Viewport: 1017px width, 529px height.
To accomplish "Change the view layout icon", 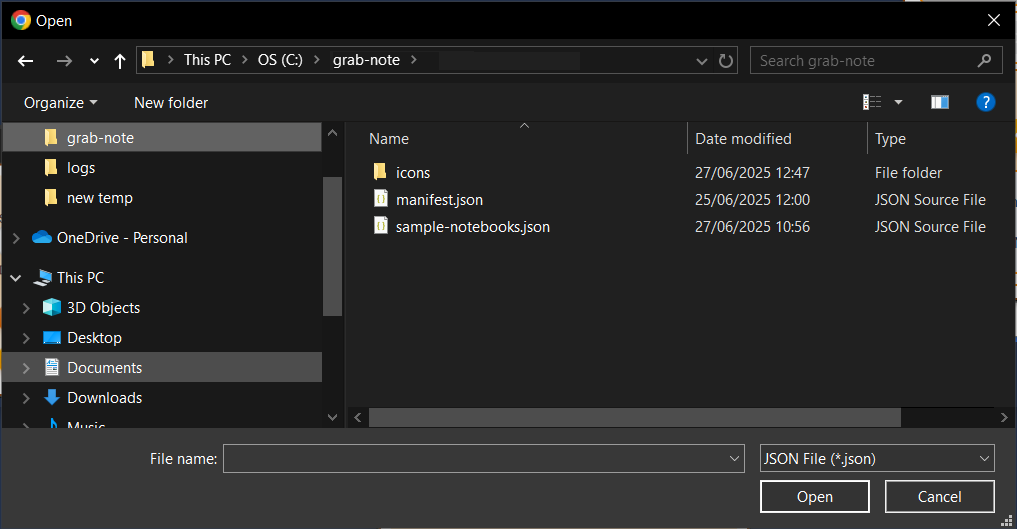I will pos(872,102).
